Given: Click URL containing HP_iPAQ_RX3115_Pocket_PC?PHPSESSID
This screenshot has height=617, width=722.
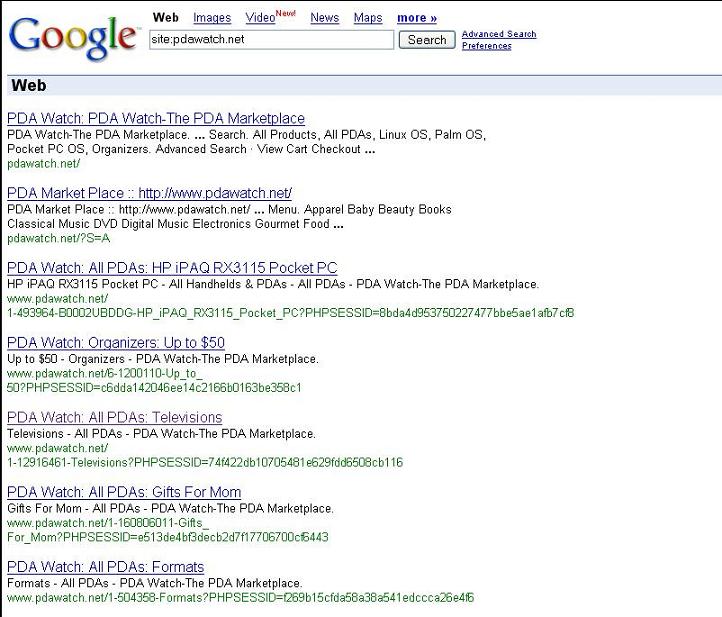Looking at the screenshot, I should pos(291,313).
